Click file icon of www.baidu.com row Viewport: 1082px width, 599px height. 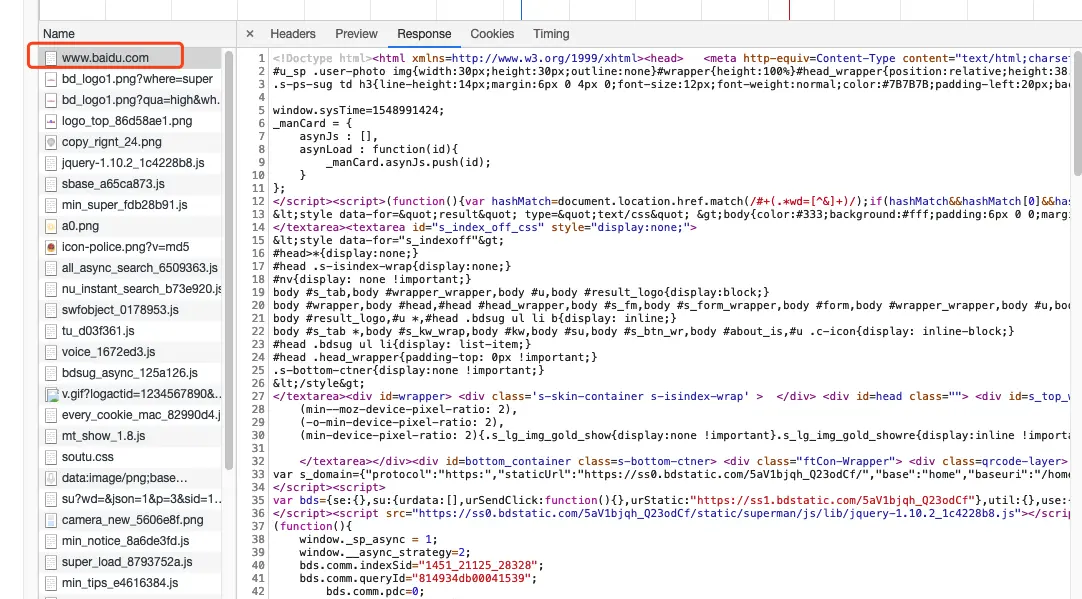point(50,58)
